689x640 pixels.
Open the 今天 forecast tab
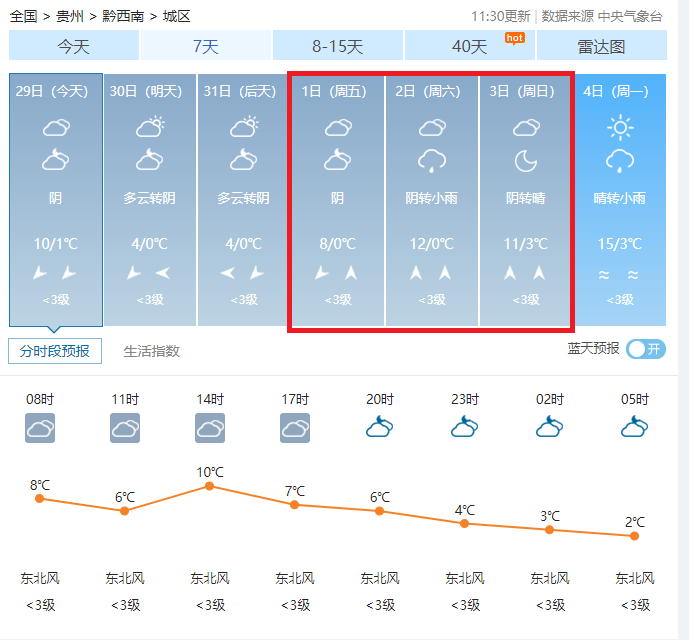click(x=74, y=45)
